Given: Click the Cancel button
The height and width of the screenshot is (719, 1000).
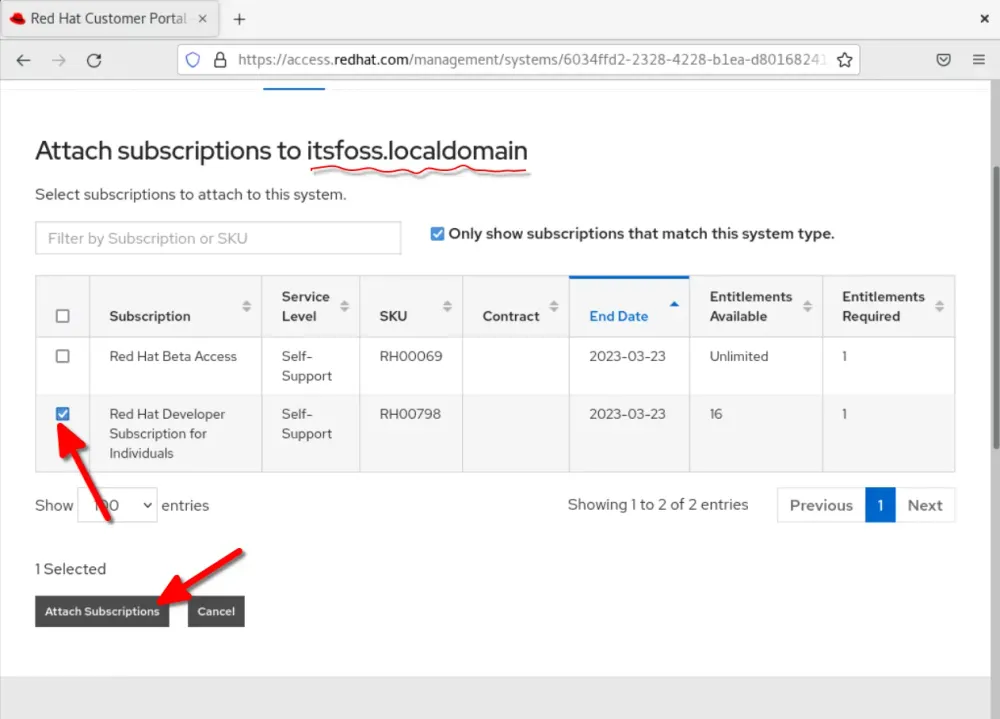Looking at the screenshot, I should tap(216, 611).
